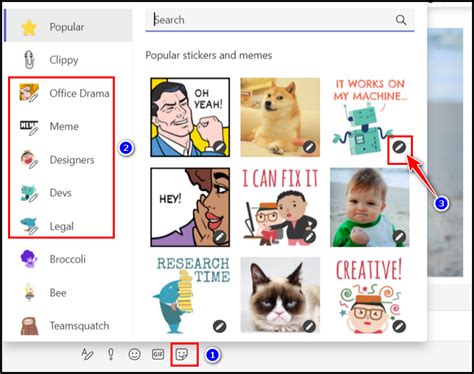Open the emoji picker smiley icon
This screenshot has height=374, width=474.
[134, 354]
